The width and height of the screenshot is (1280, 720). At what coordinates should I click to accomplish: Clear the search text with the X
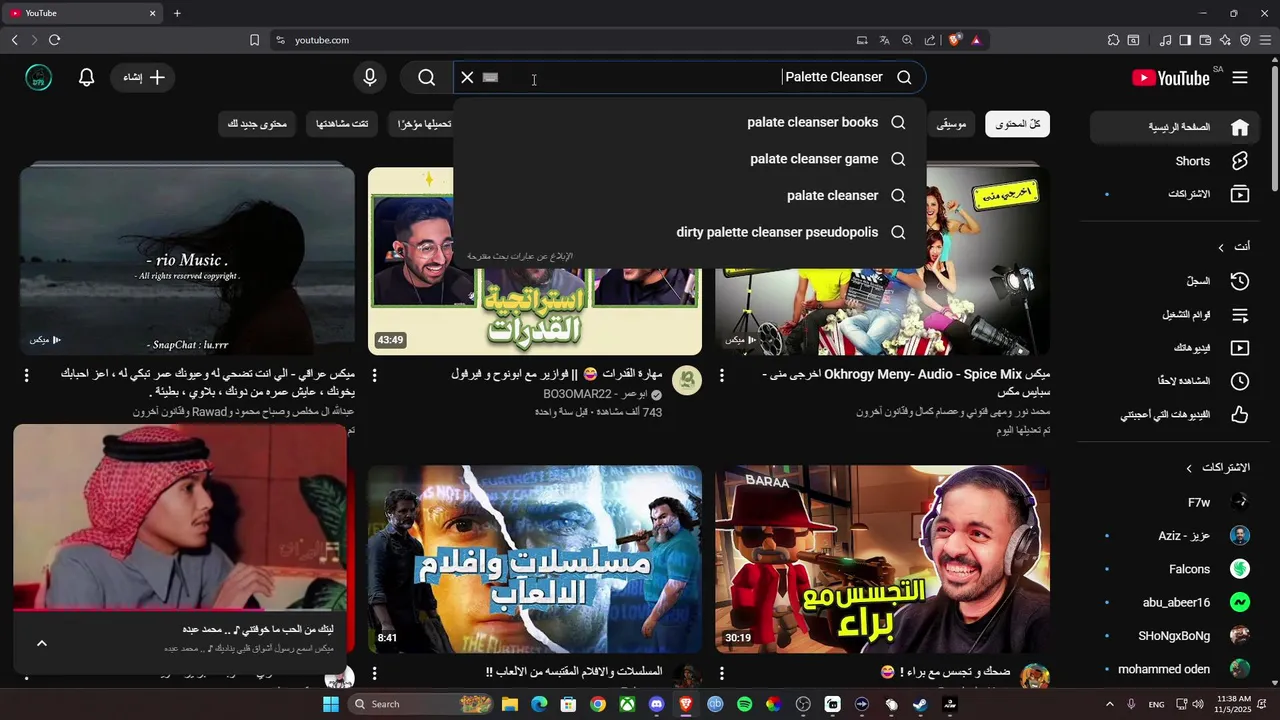[467, 77]
